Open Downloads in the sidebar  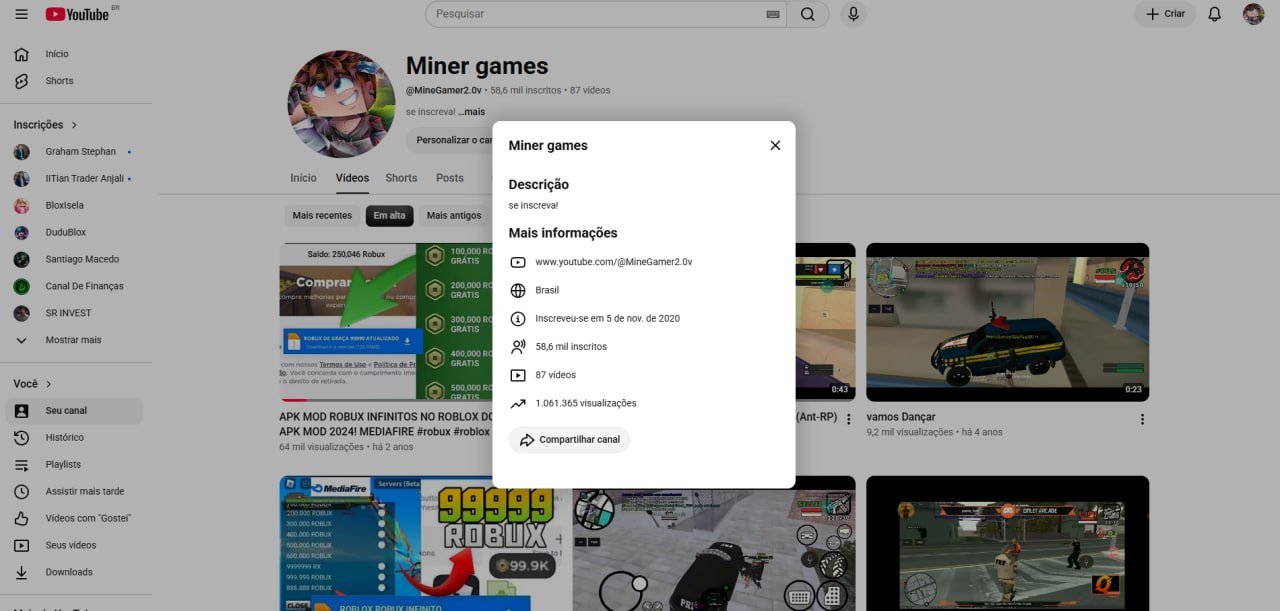point(76,572)
